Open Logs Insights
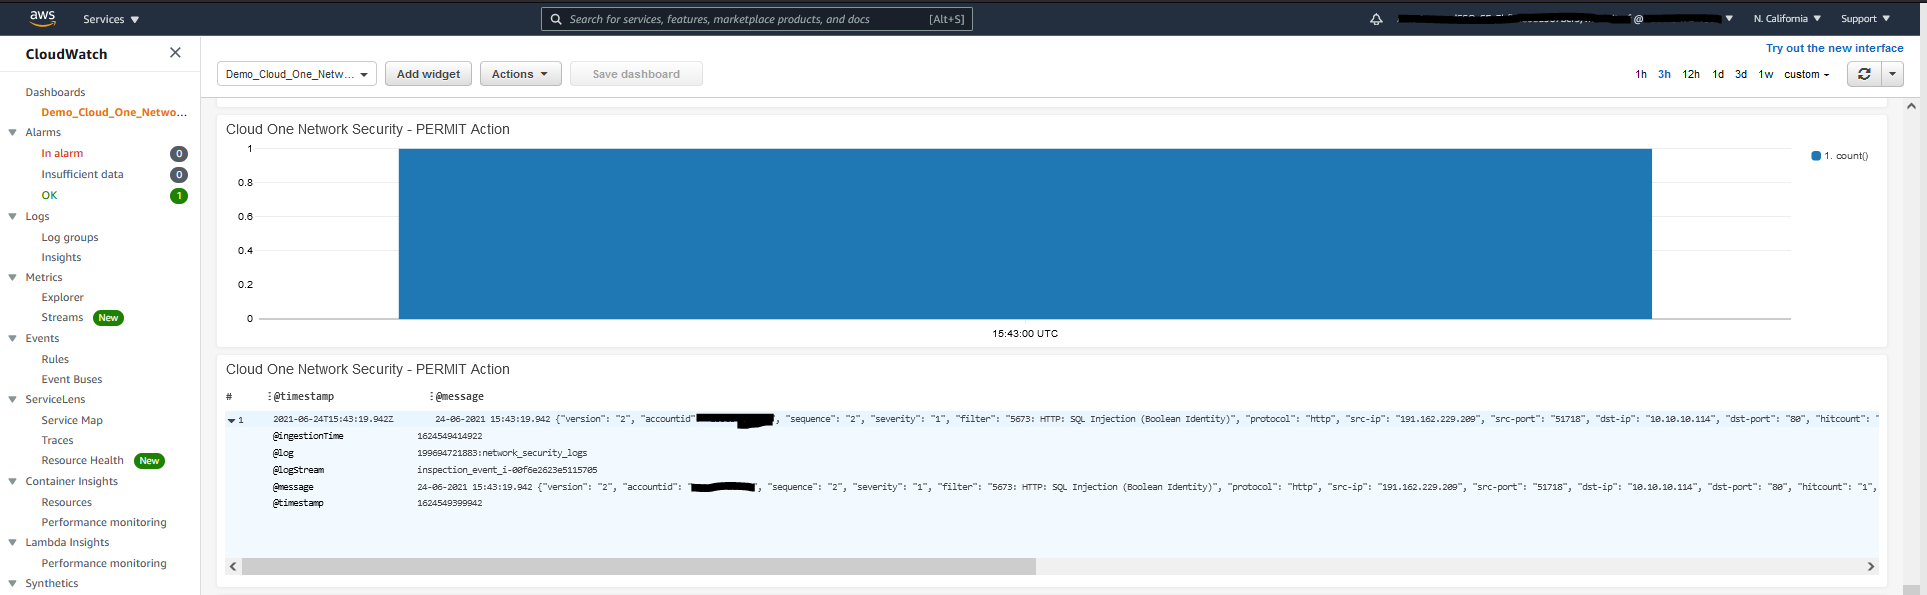Screen dimensions: 1927x595 61,257
